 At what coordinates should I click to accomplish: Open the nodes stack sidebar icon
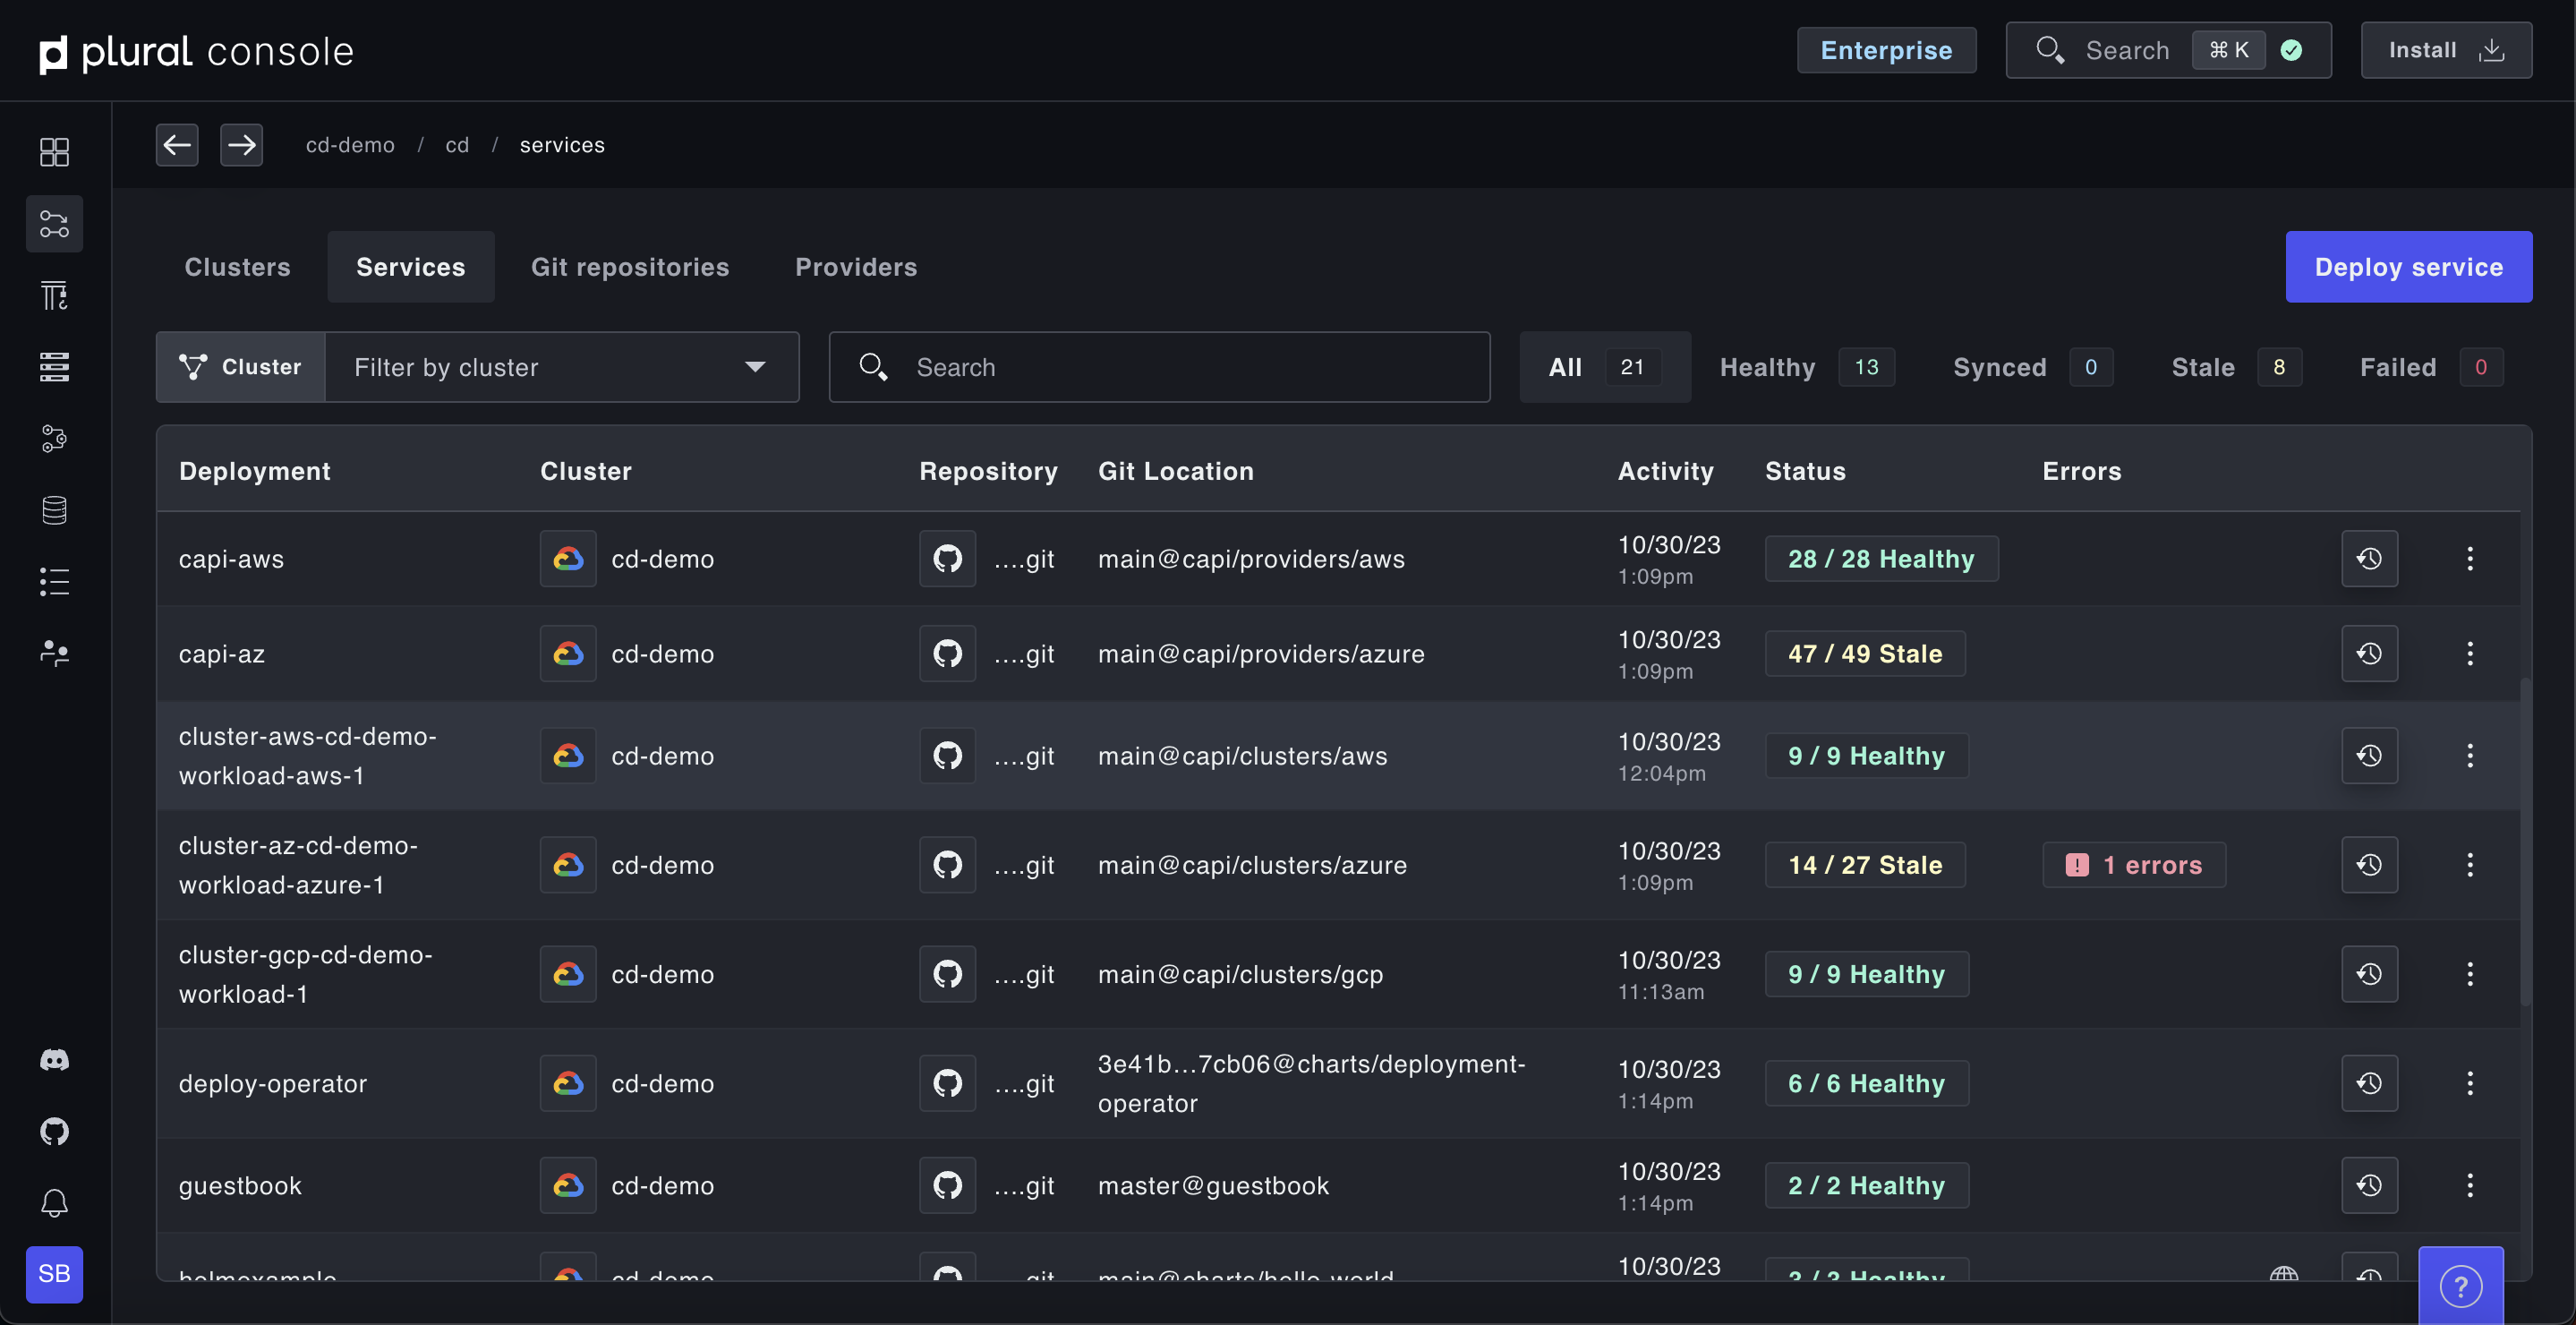54,367
